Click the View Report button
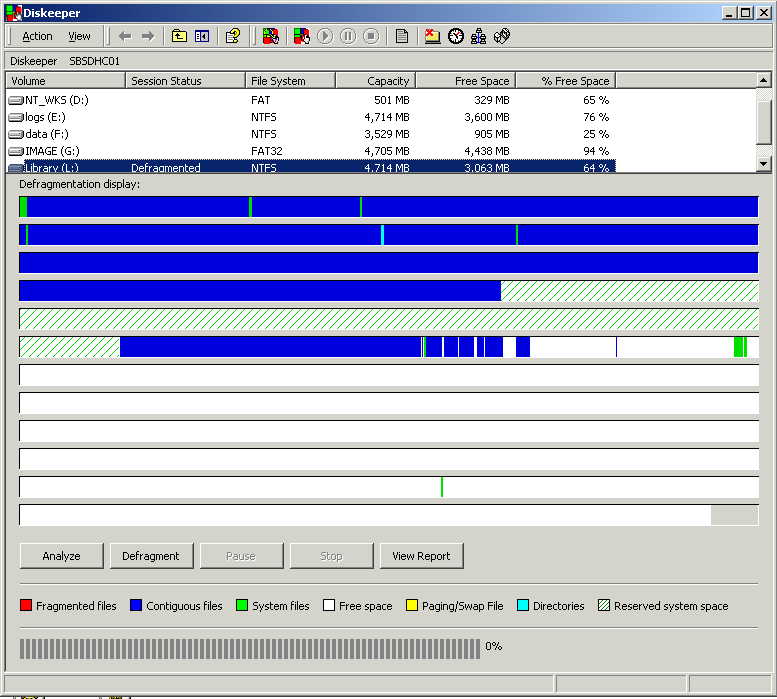777x699 pixels. (x=421, y=556)
